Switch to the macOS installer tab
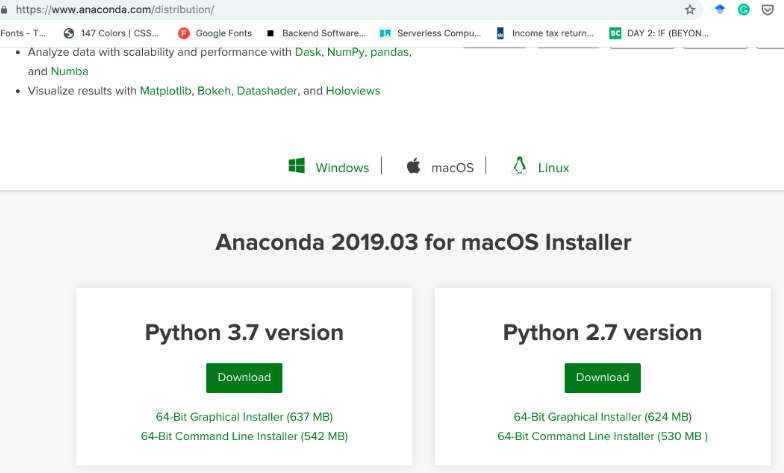Screen dimensions: 784x473 click(440, 166)
